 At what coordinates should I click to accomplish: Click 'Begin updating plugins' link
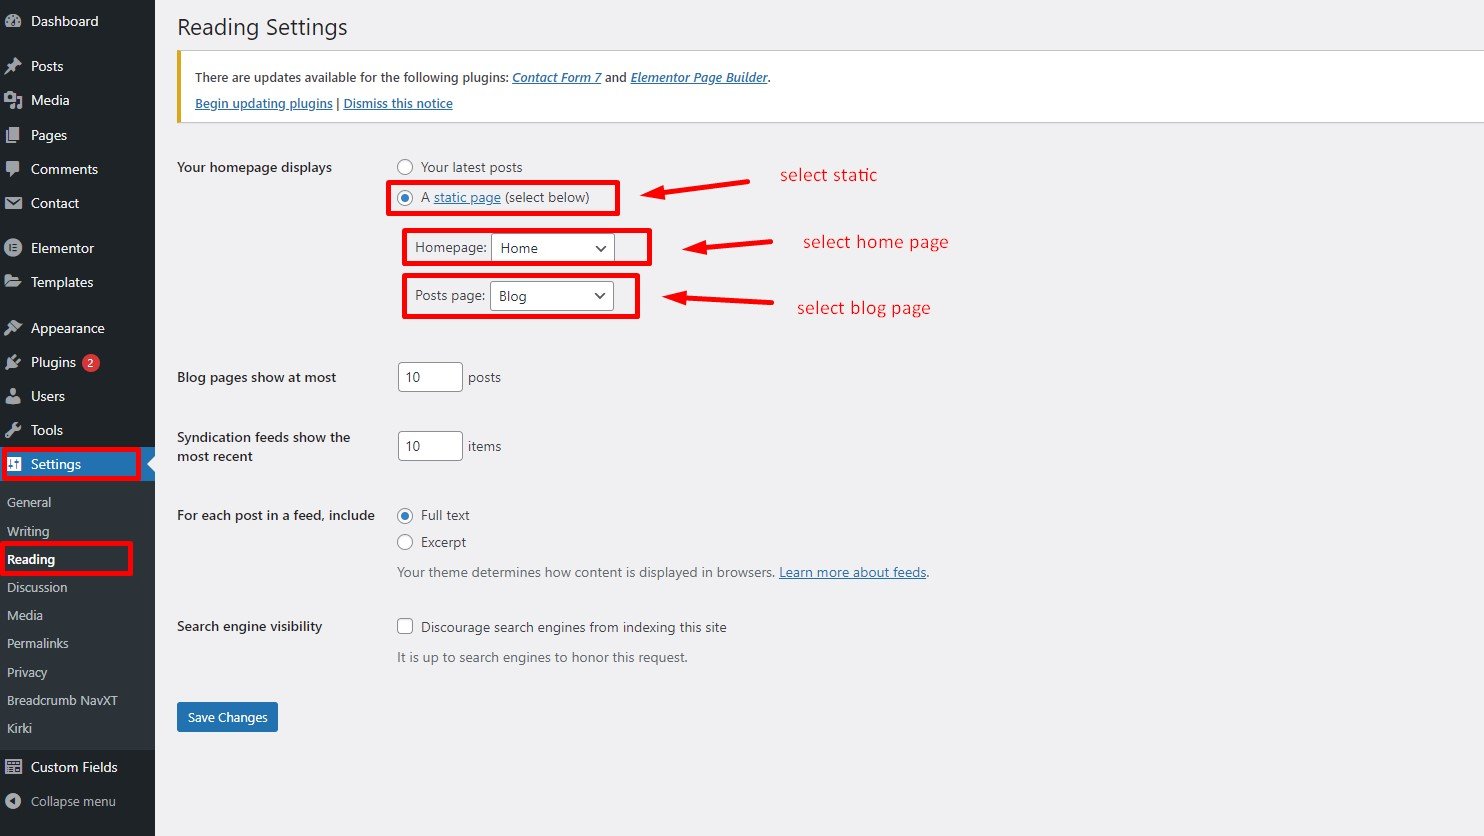click(263, 103)
